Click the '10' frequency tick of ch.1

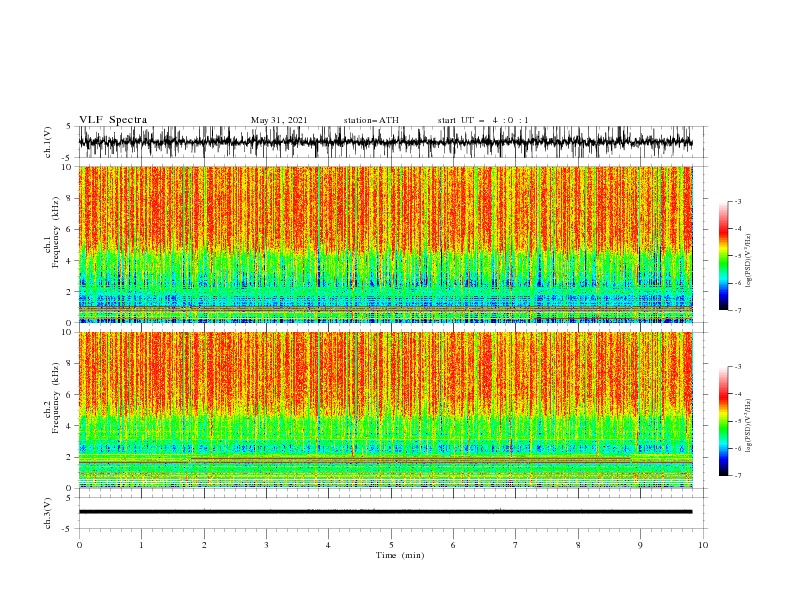tap(69, 167)
